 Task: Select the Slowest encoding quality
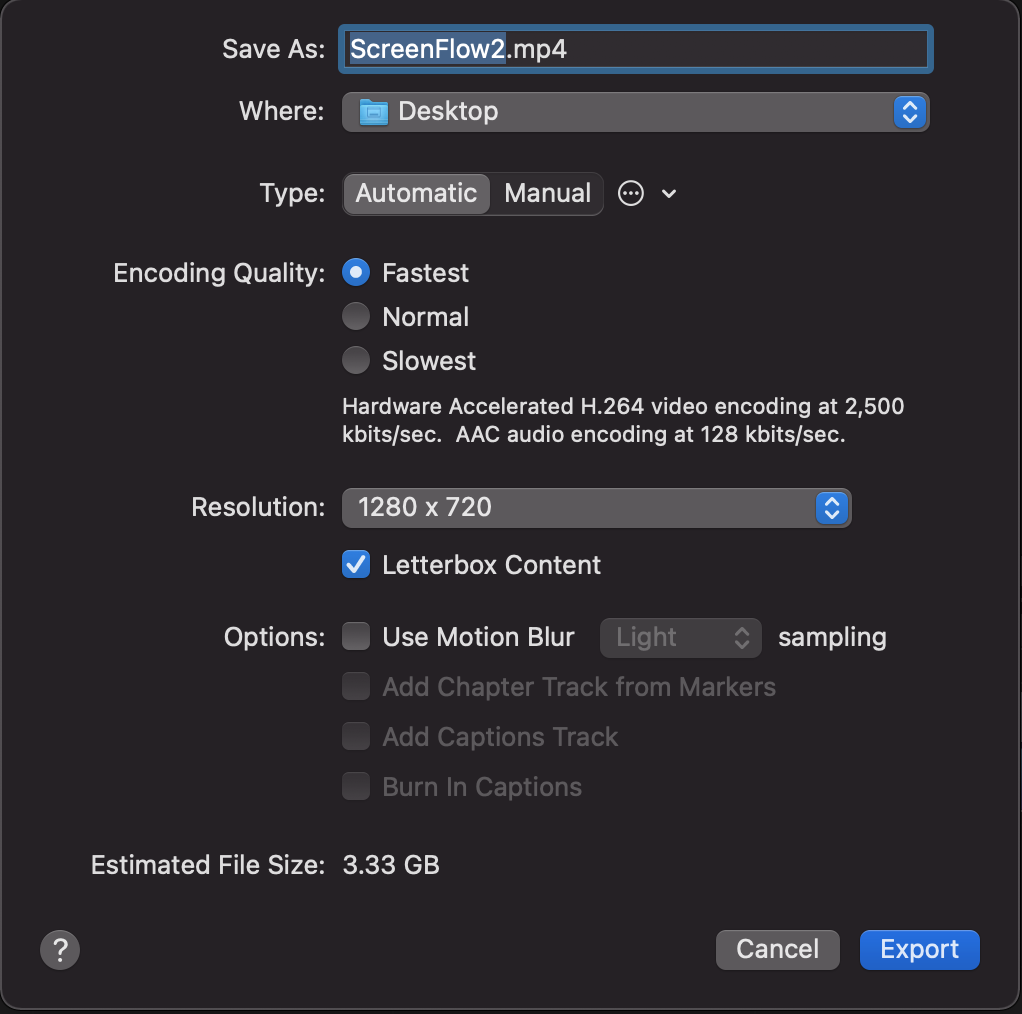tap(356, 360)
